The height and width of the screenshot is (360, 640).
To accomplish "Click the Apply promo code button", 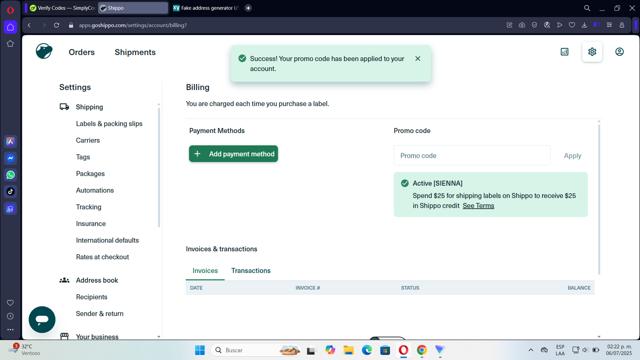I will (x=572, y=156).
